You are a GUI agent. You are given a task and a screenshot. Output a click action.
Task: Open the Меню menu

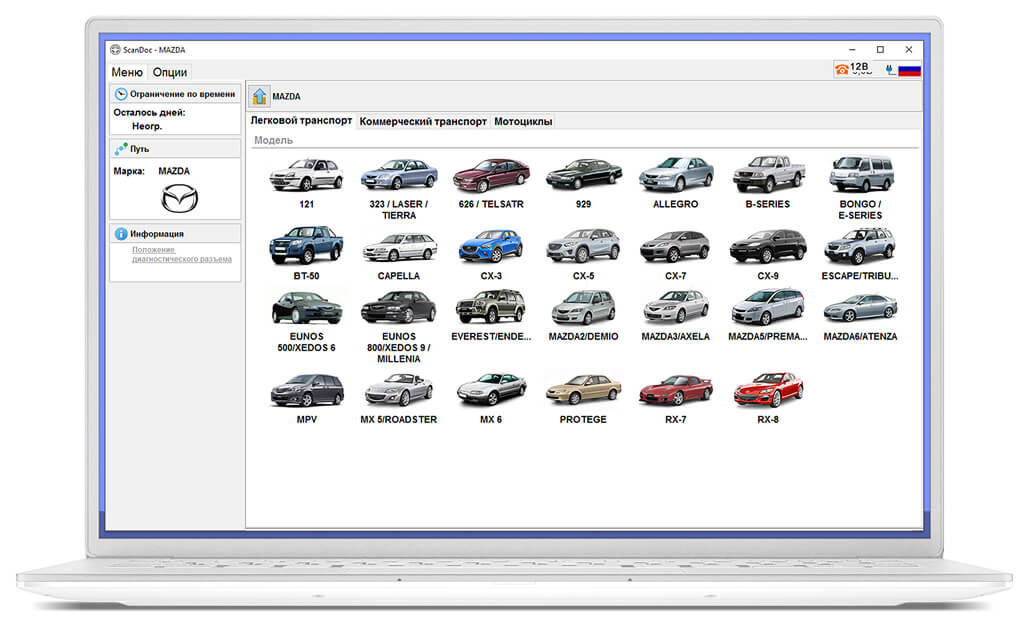pyautogui.click(x=127, y=72)
